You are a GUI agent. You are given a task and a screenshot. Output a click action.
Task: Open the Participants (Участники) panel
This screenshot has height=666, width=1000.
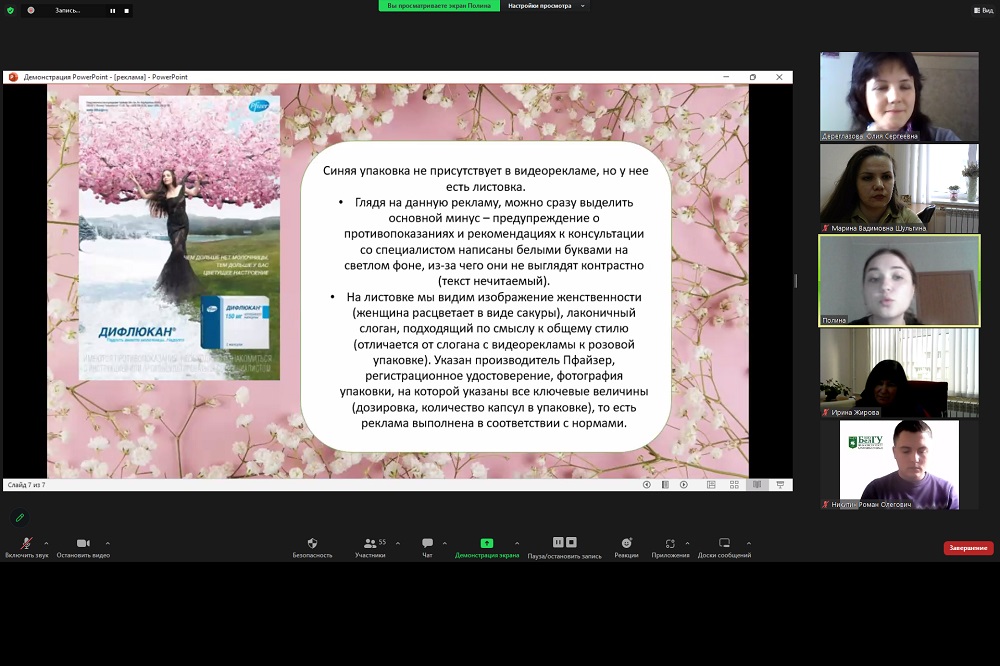click(x=369, y=543)
